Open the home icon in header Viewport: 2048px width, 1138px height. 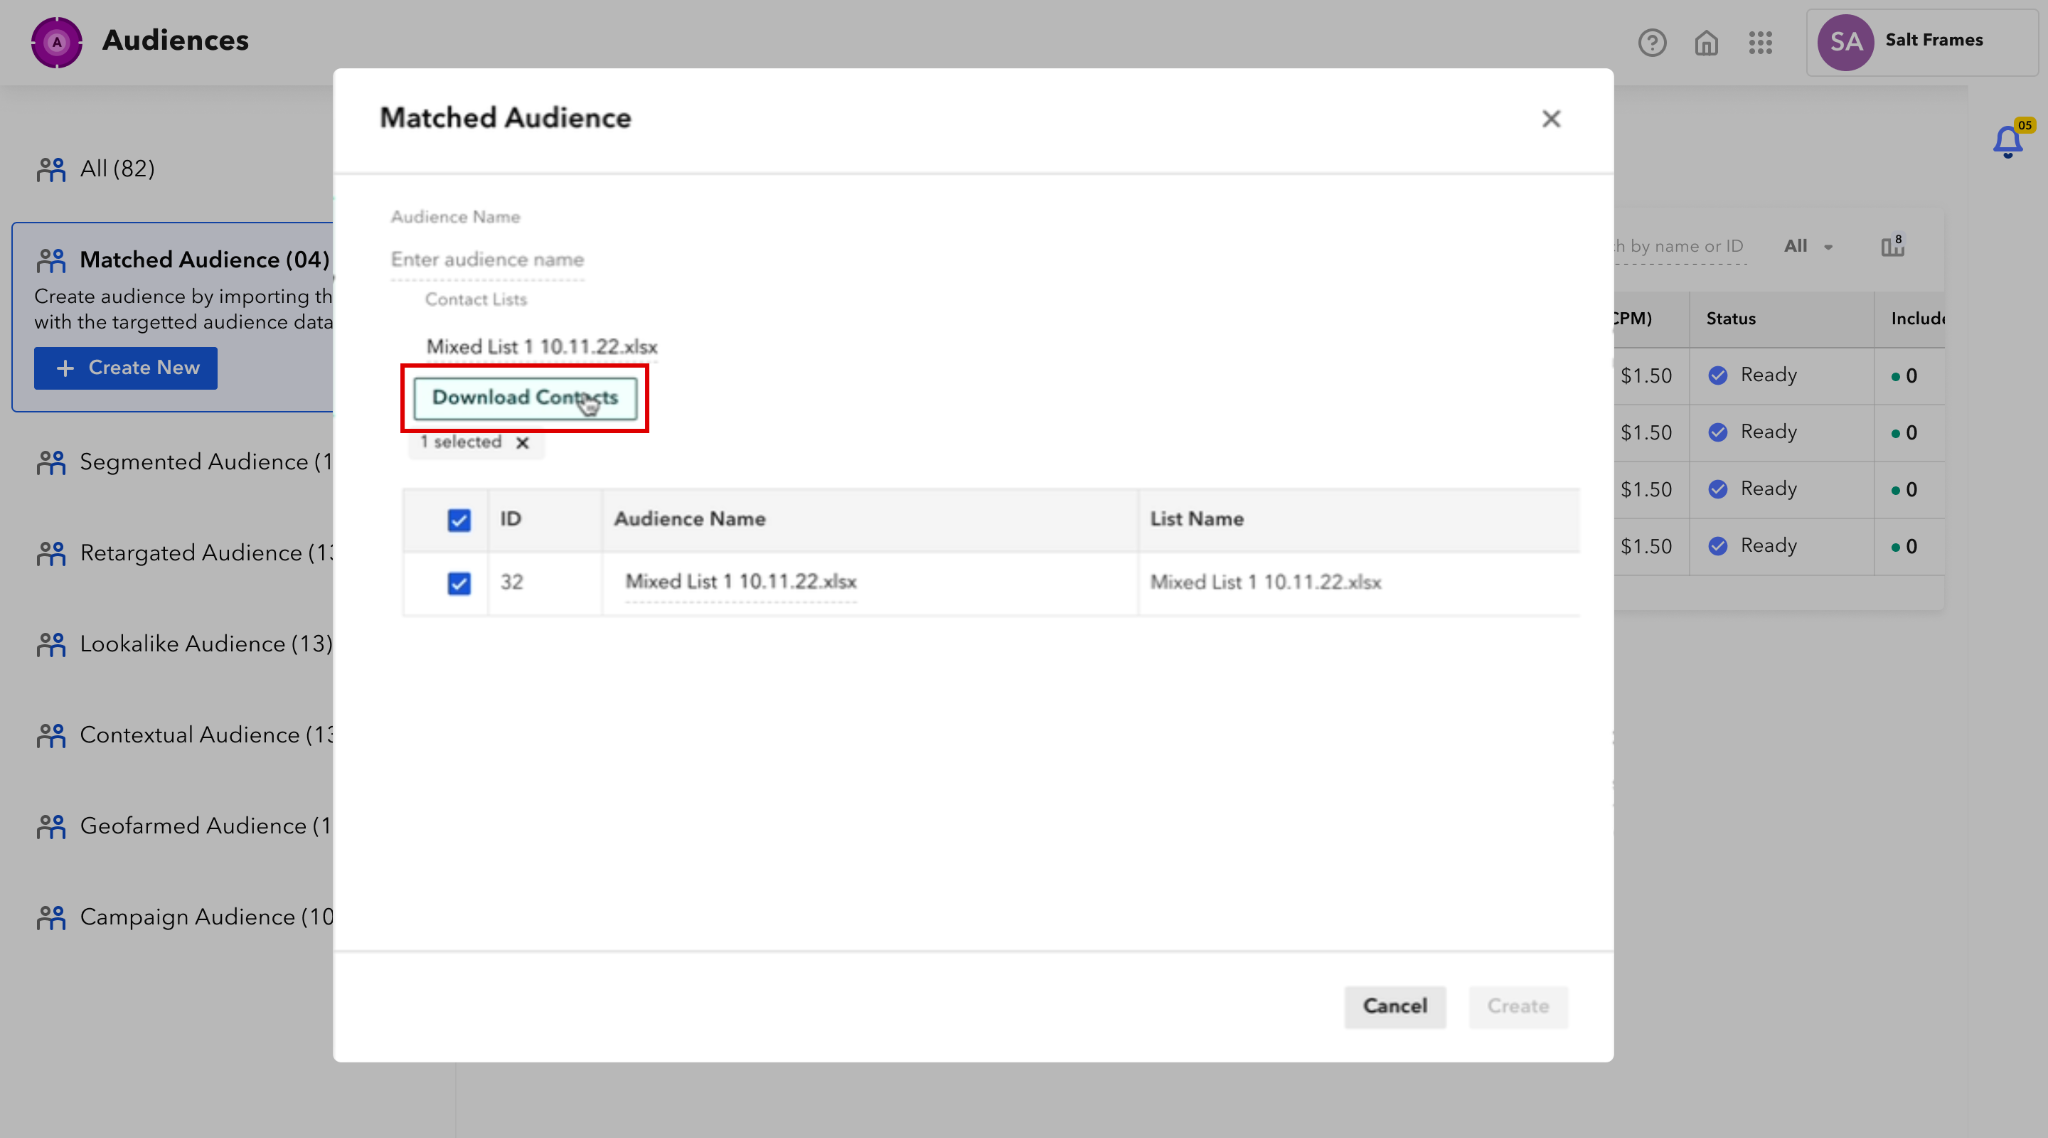[x=1706, y=43]
